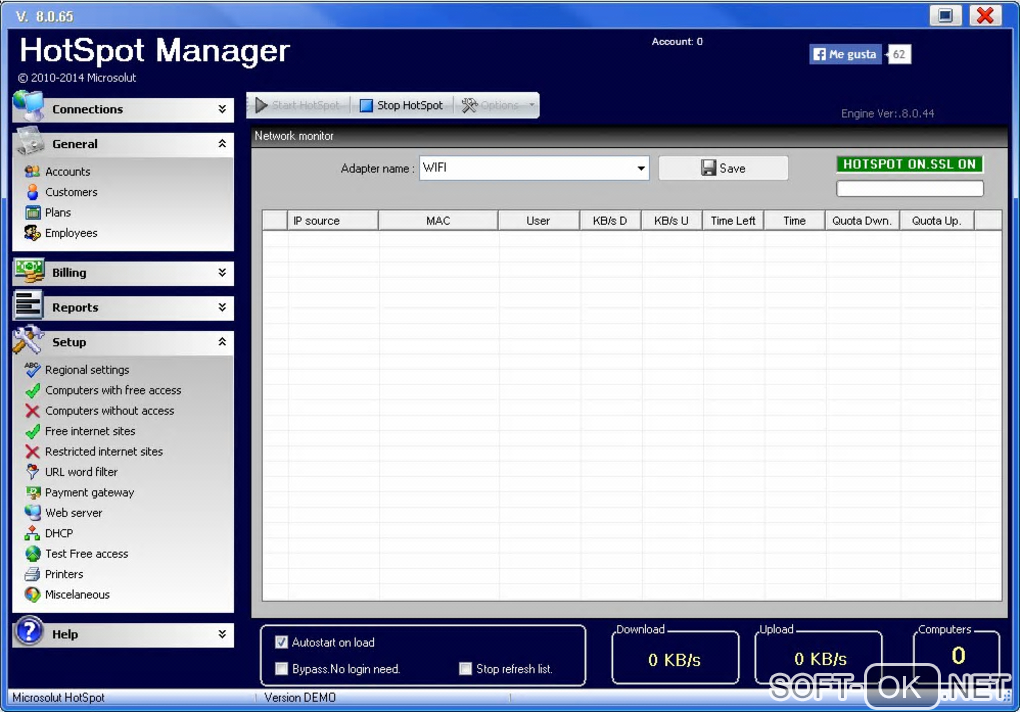The width and height of the screenshot is (1020, 712).
Task: Select Regional settings entry
Action: pyautogui.click(x=87, y=369)
